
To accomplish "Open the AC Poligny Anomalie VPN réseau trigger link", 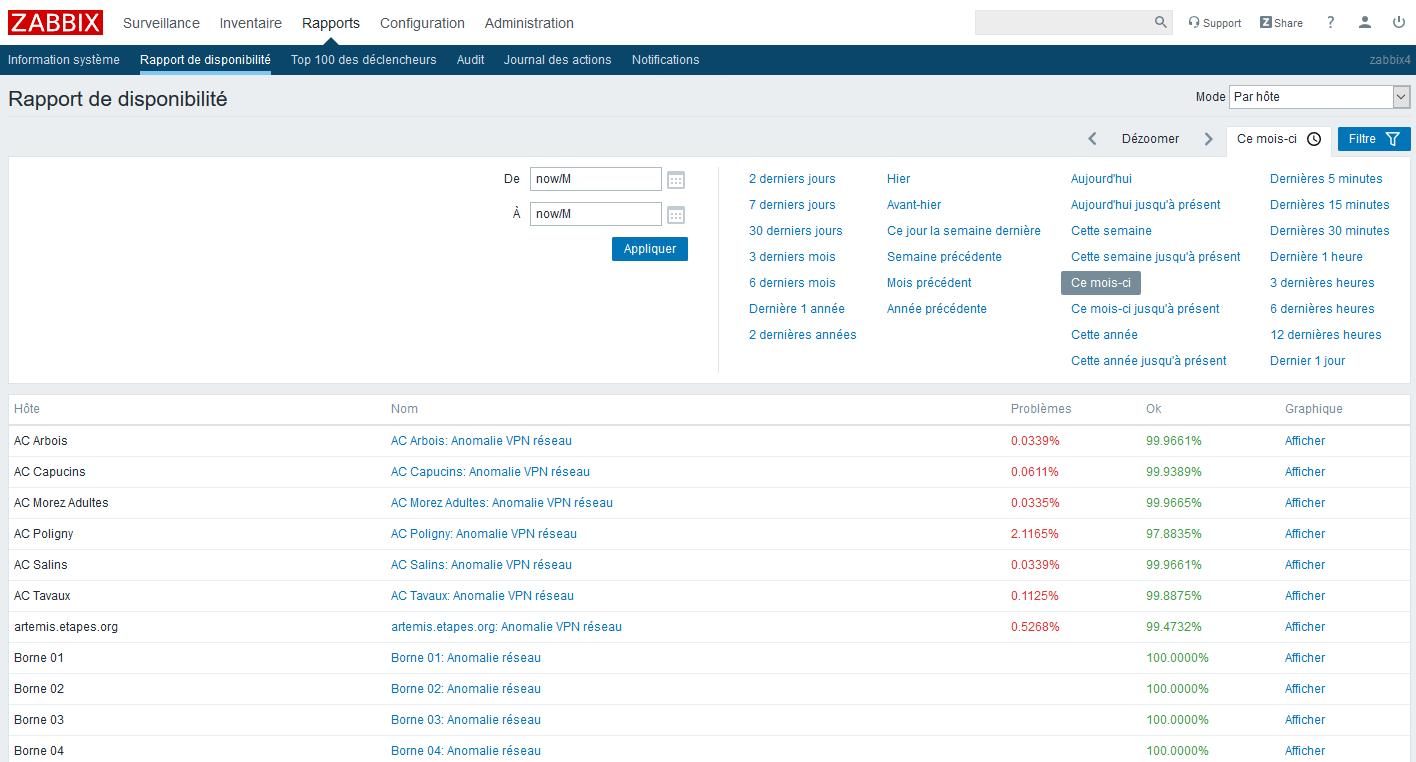I will click(483, 533).
